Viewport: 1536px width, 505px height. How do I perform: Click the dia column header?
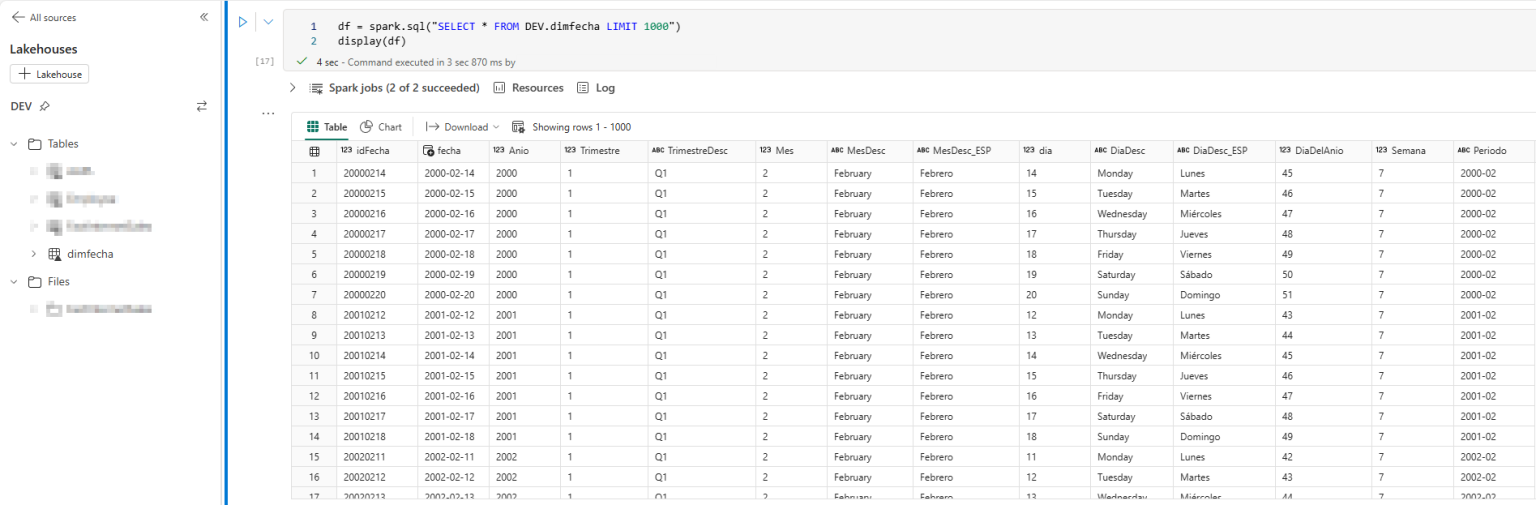(1054, 151)
